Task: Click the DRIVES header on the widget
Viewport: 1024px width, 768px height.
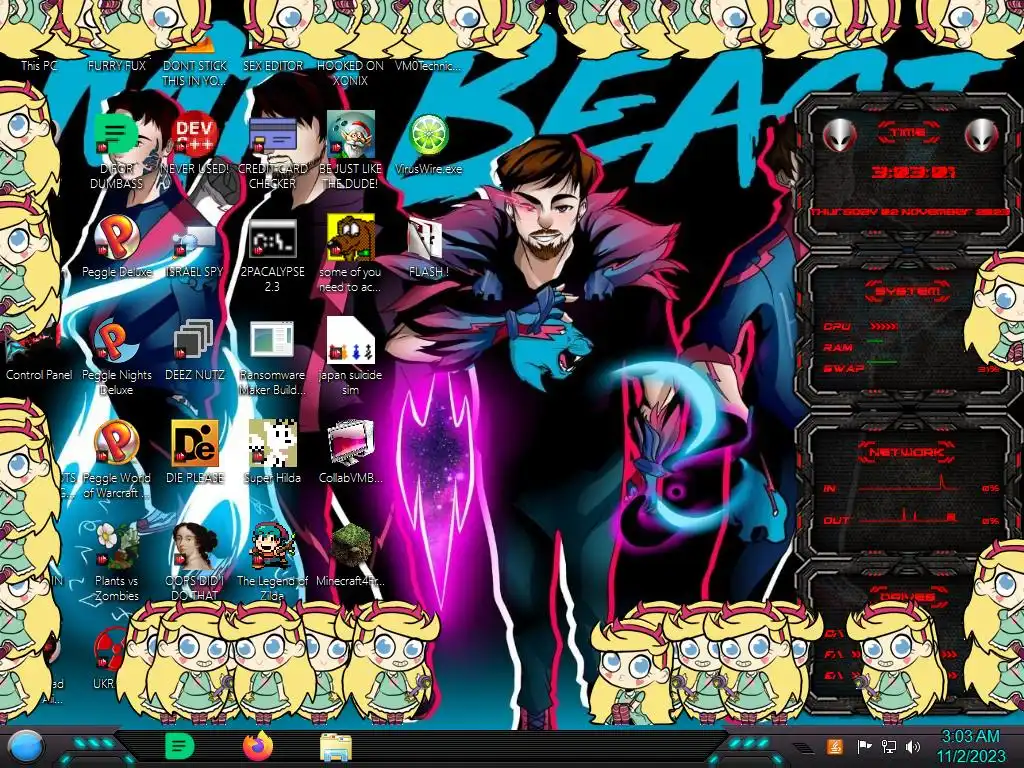Action: point(907,596)
